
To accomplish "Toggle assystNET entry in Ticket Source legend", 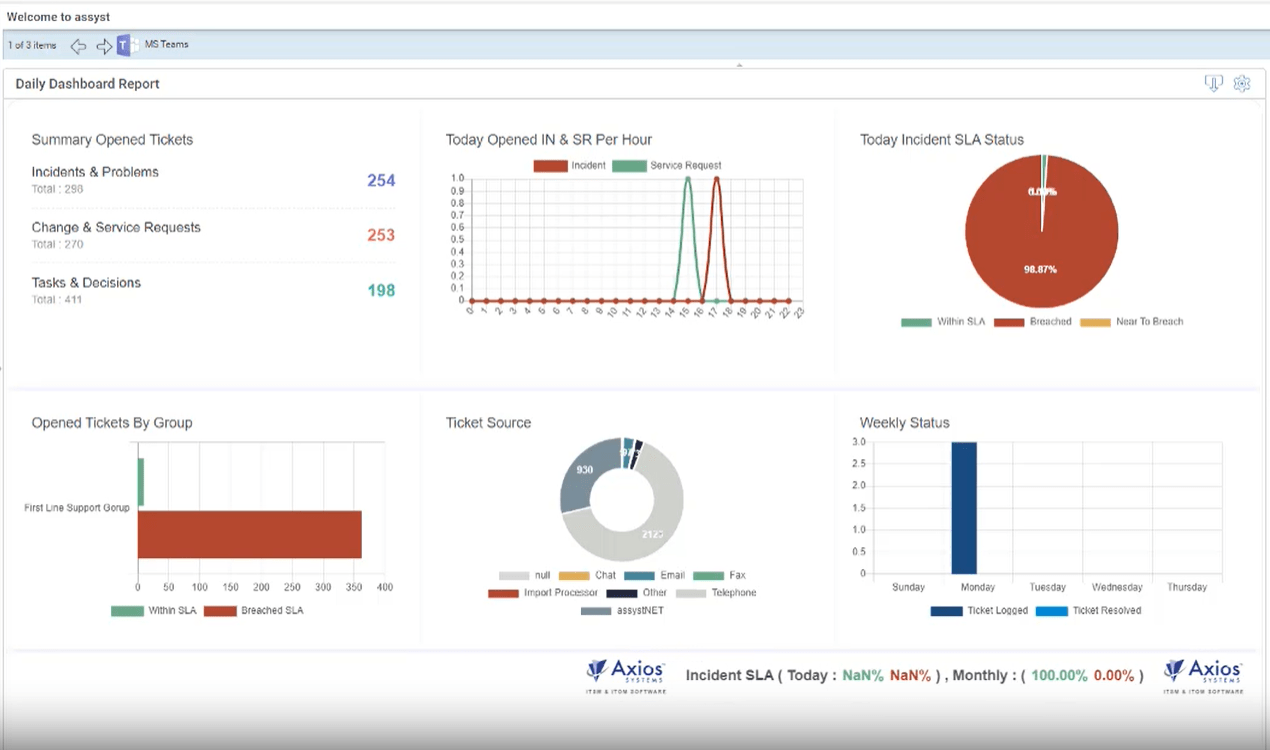I will 622,610.
